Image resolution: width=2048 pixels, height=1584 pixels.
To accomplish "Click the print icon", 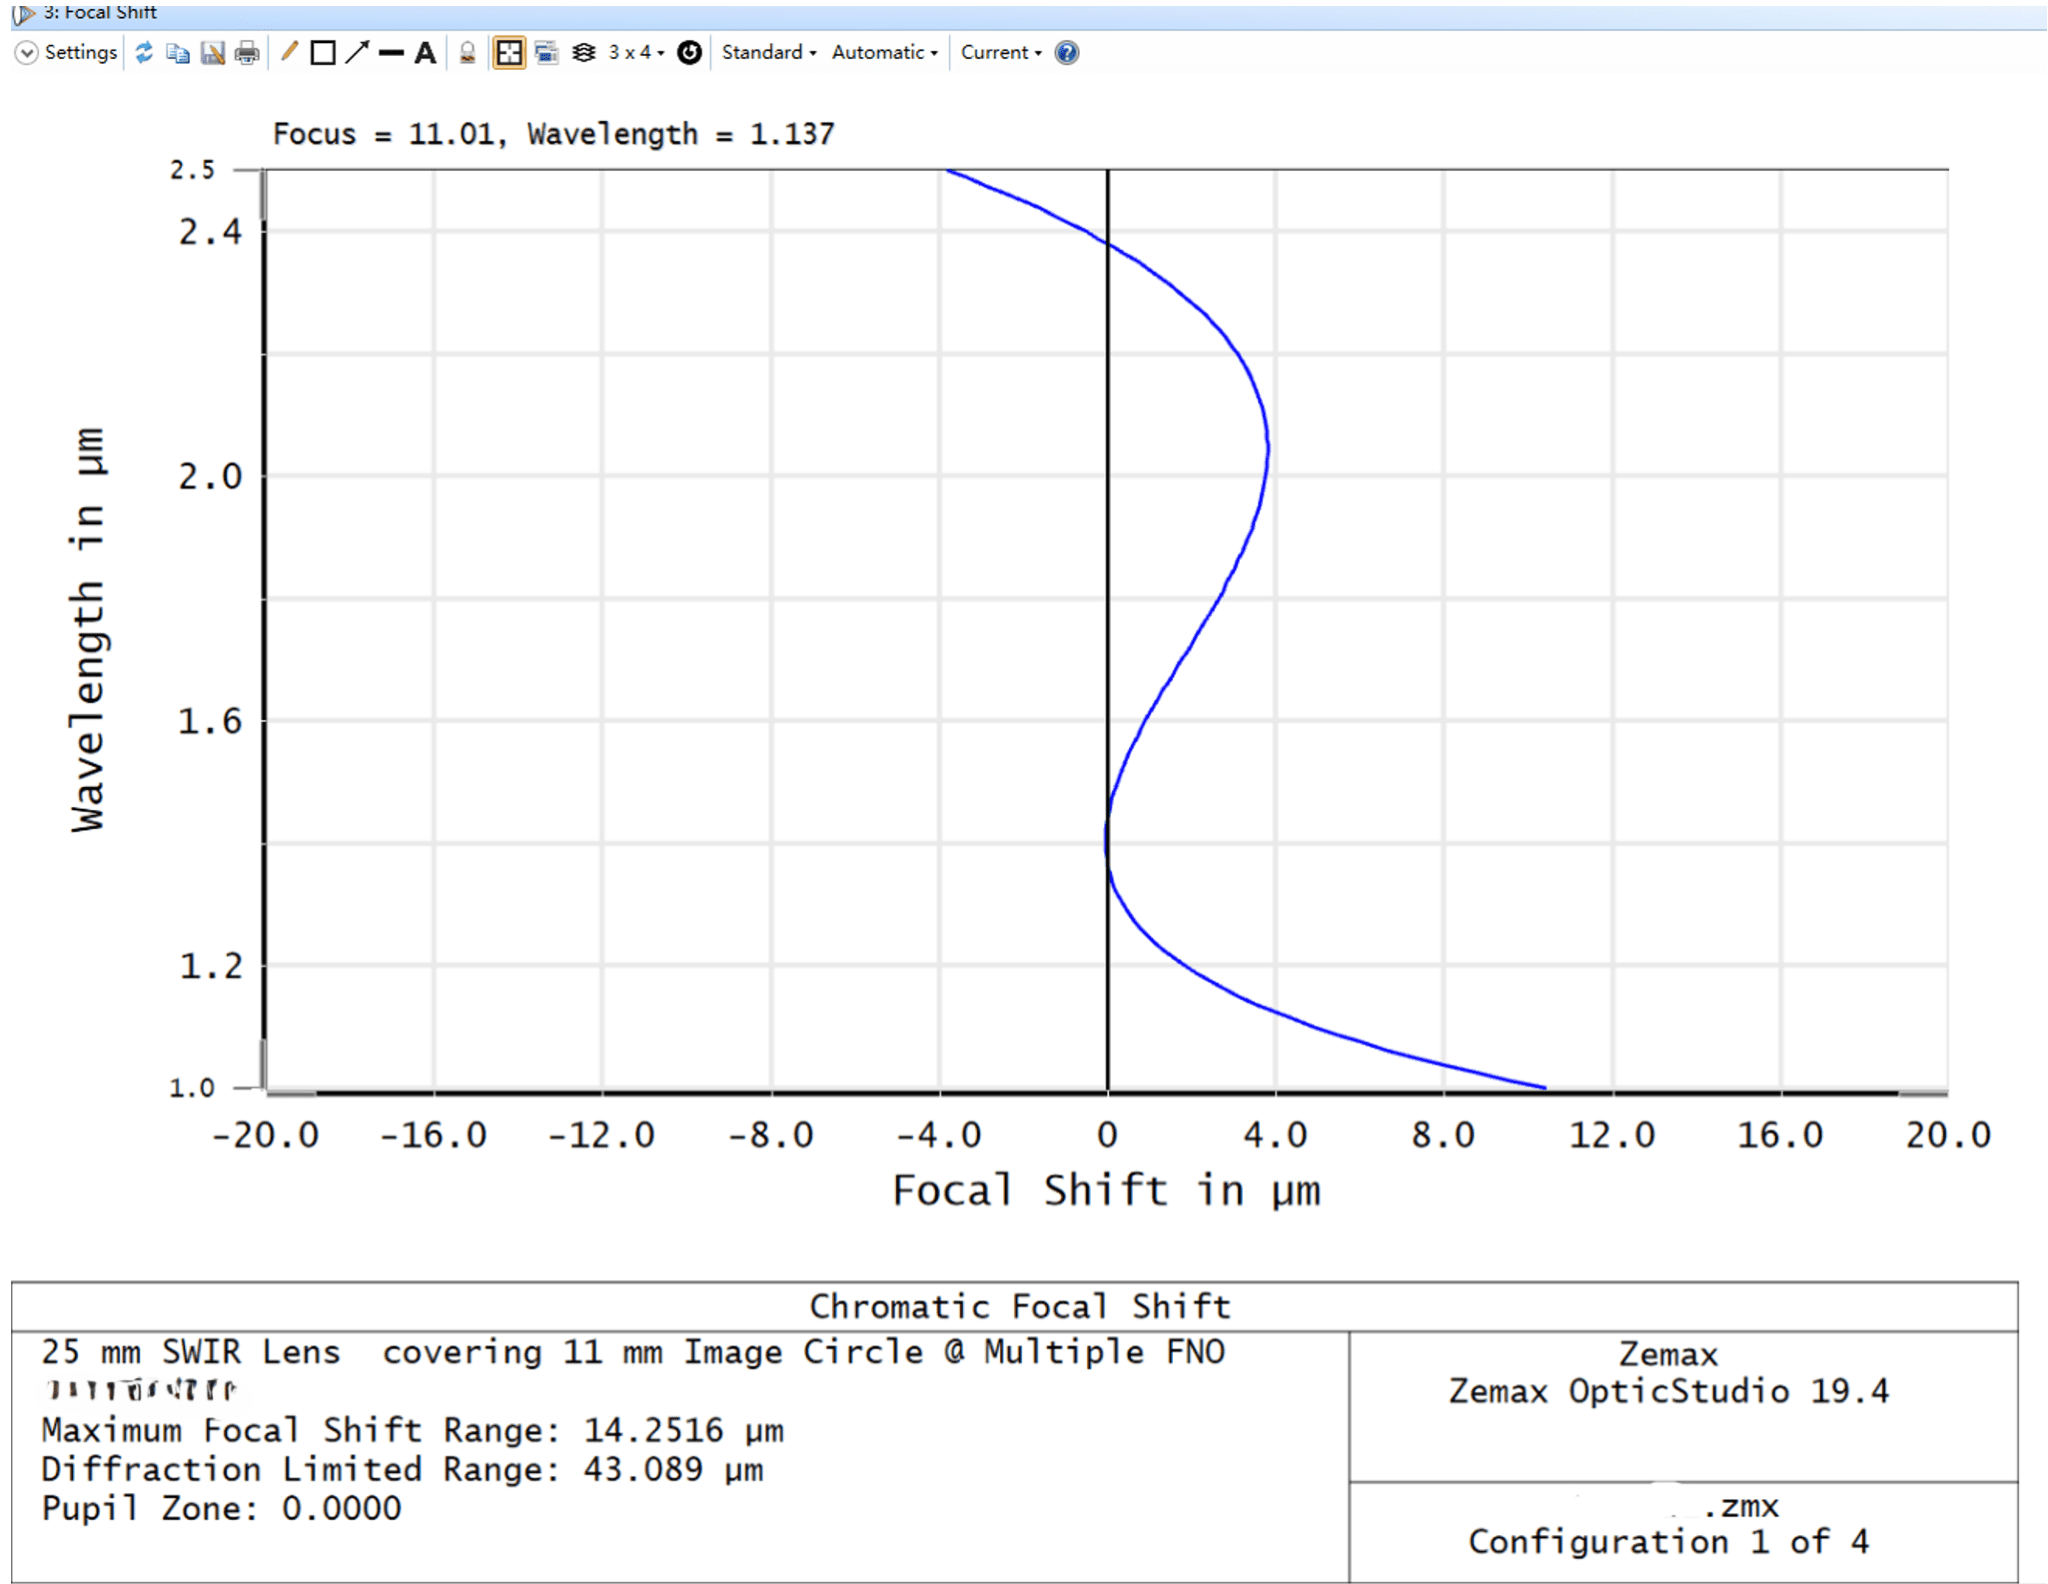I will 246,53.
